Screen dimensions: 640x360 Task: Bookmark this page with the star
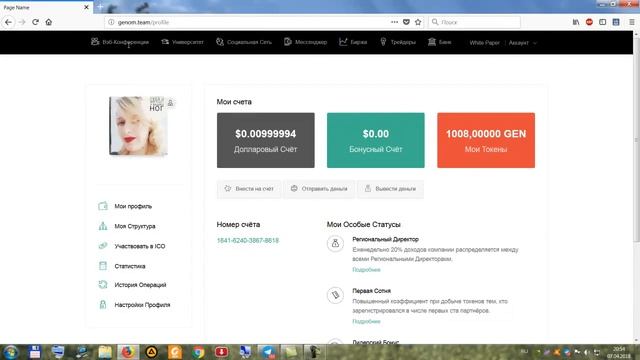[x=418, y=22]
